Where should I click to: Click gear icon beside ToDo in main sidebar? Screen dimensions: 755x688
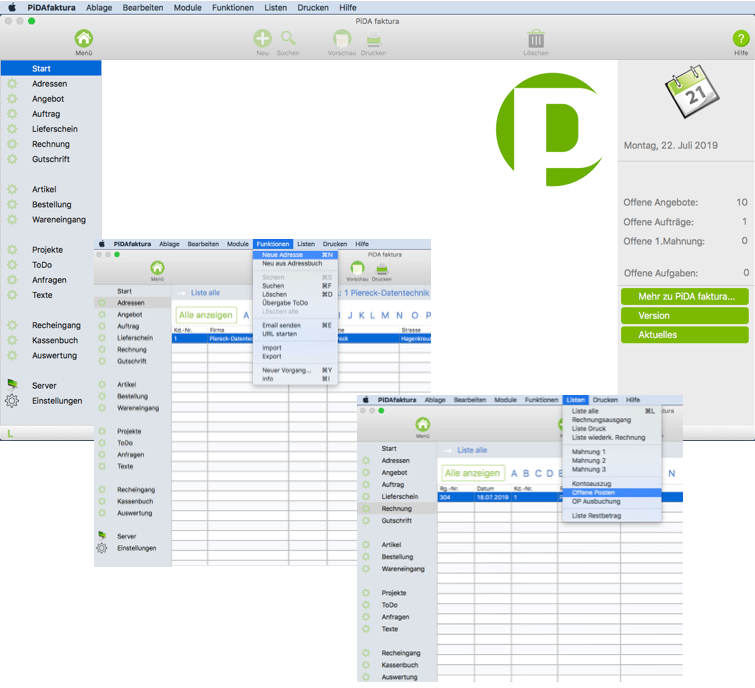[12, 265]
